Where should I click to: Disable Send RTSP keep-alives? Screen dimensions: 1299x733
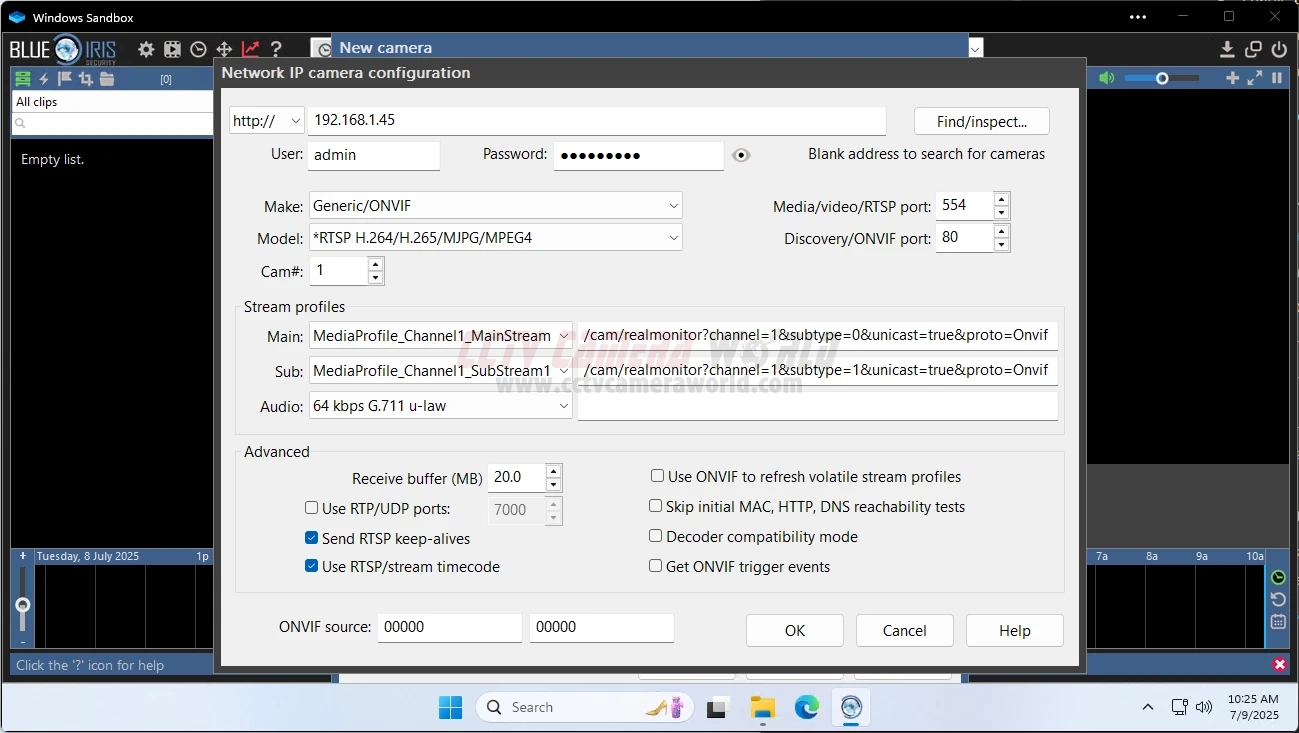click(311, 538)
